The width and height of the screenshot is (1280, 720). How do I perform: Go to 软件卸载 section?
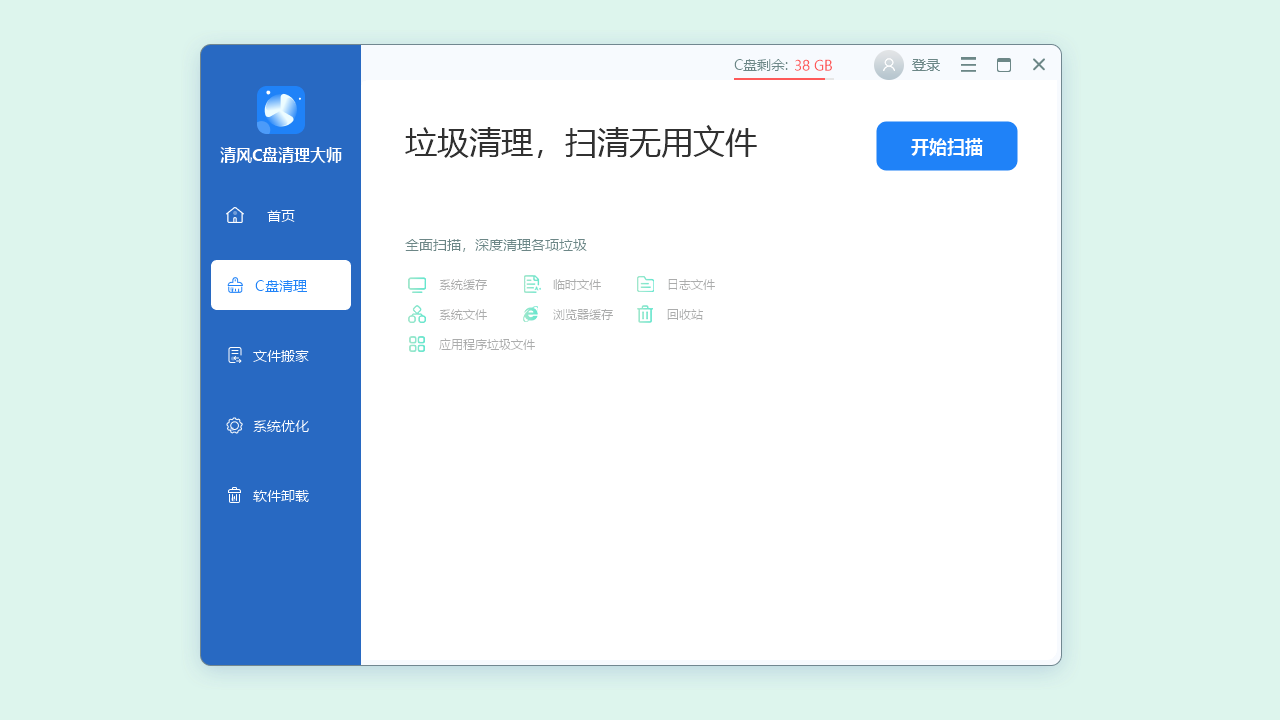(x=280, y=495)
